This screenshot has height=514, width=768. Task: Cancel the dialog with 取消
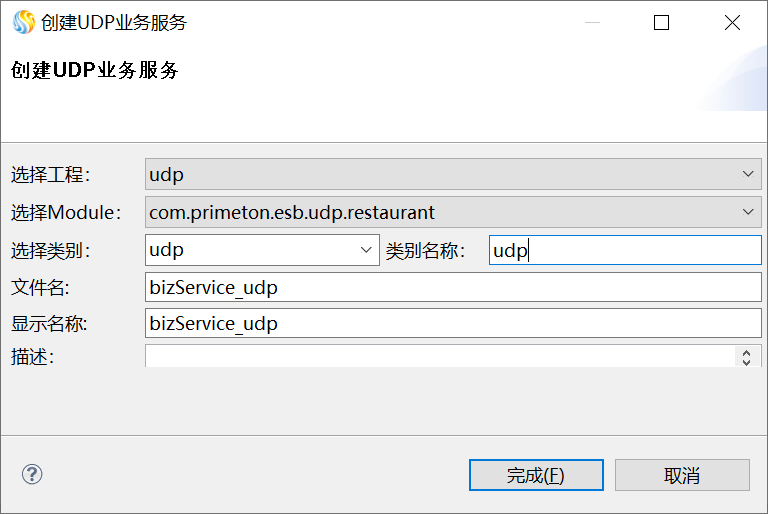[682, 475]
